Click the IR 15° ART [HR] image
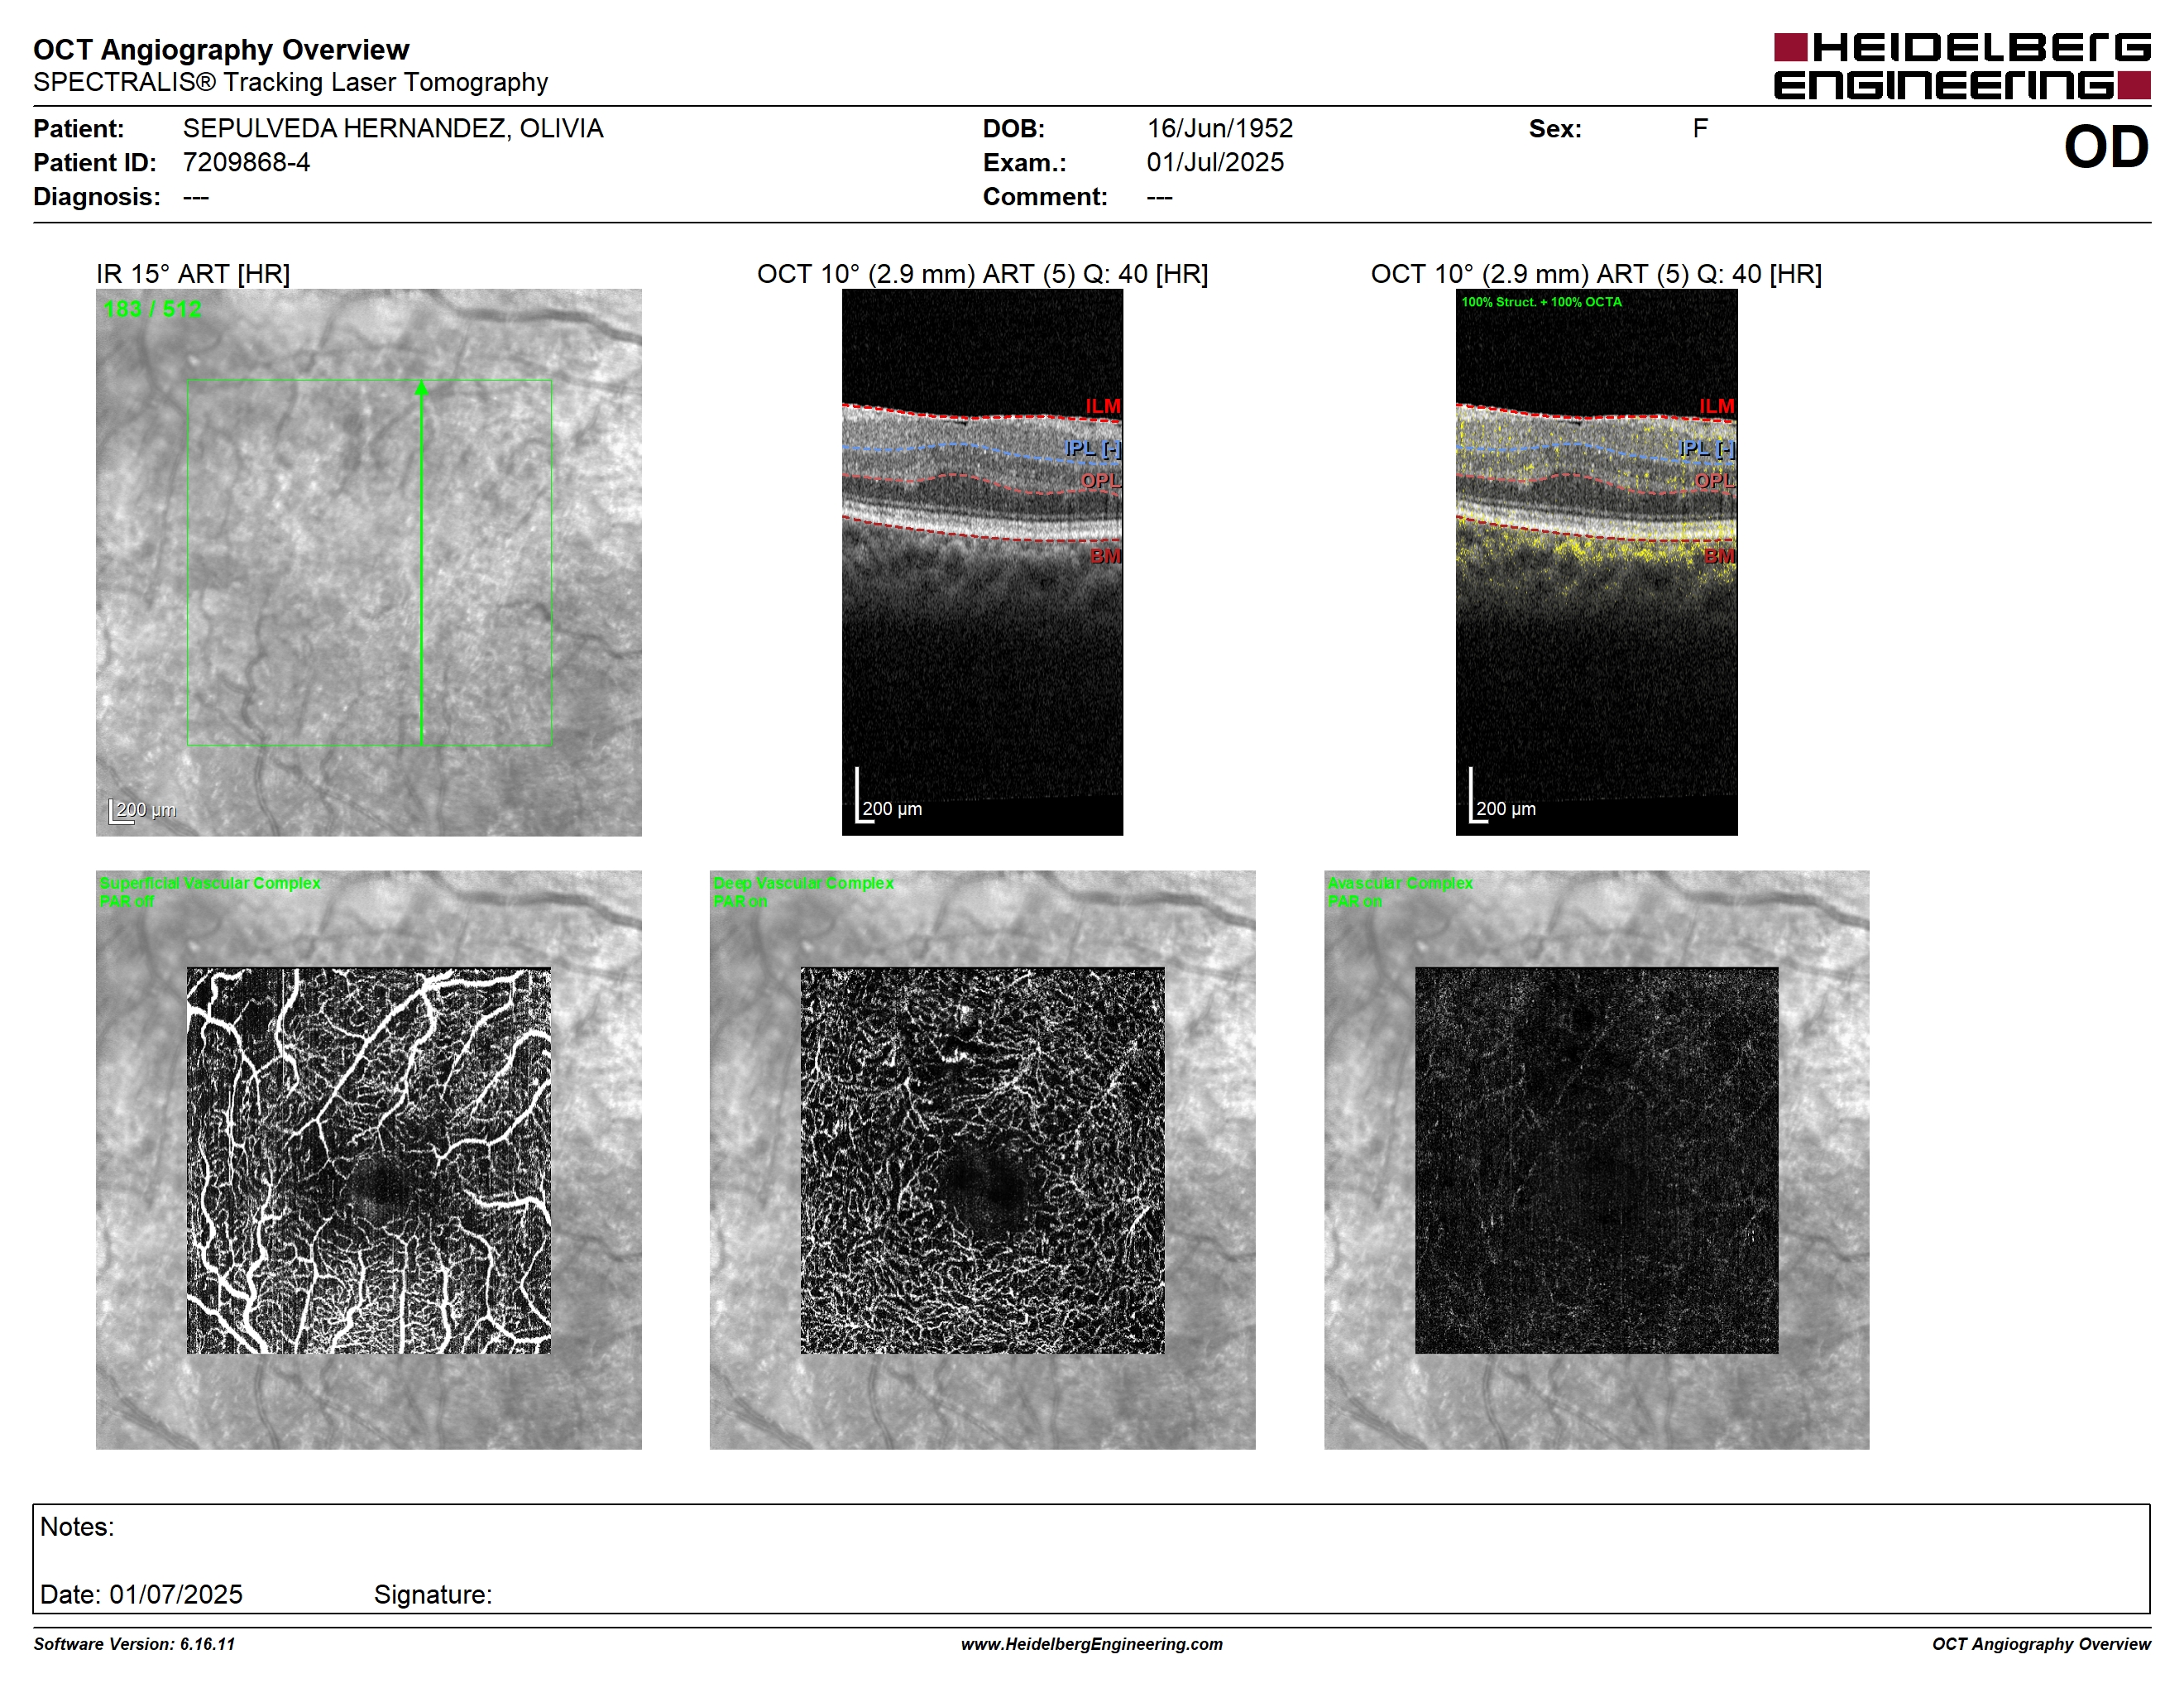 point(368,562)
